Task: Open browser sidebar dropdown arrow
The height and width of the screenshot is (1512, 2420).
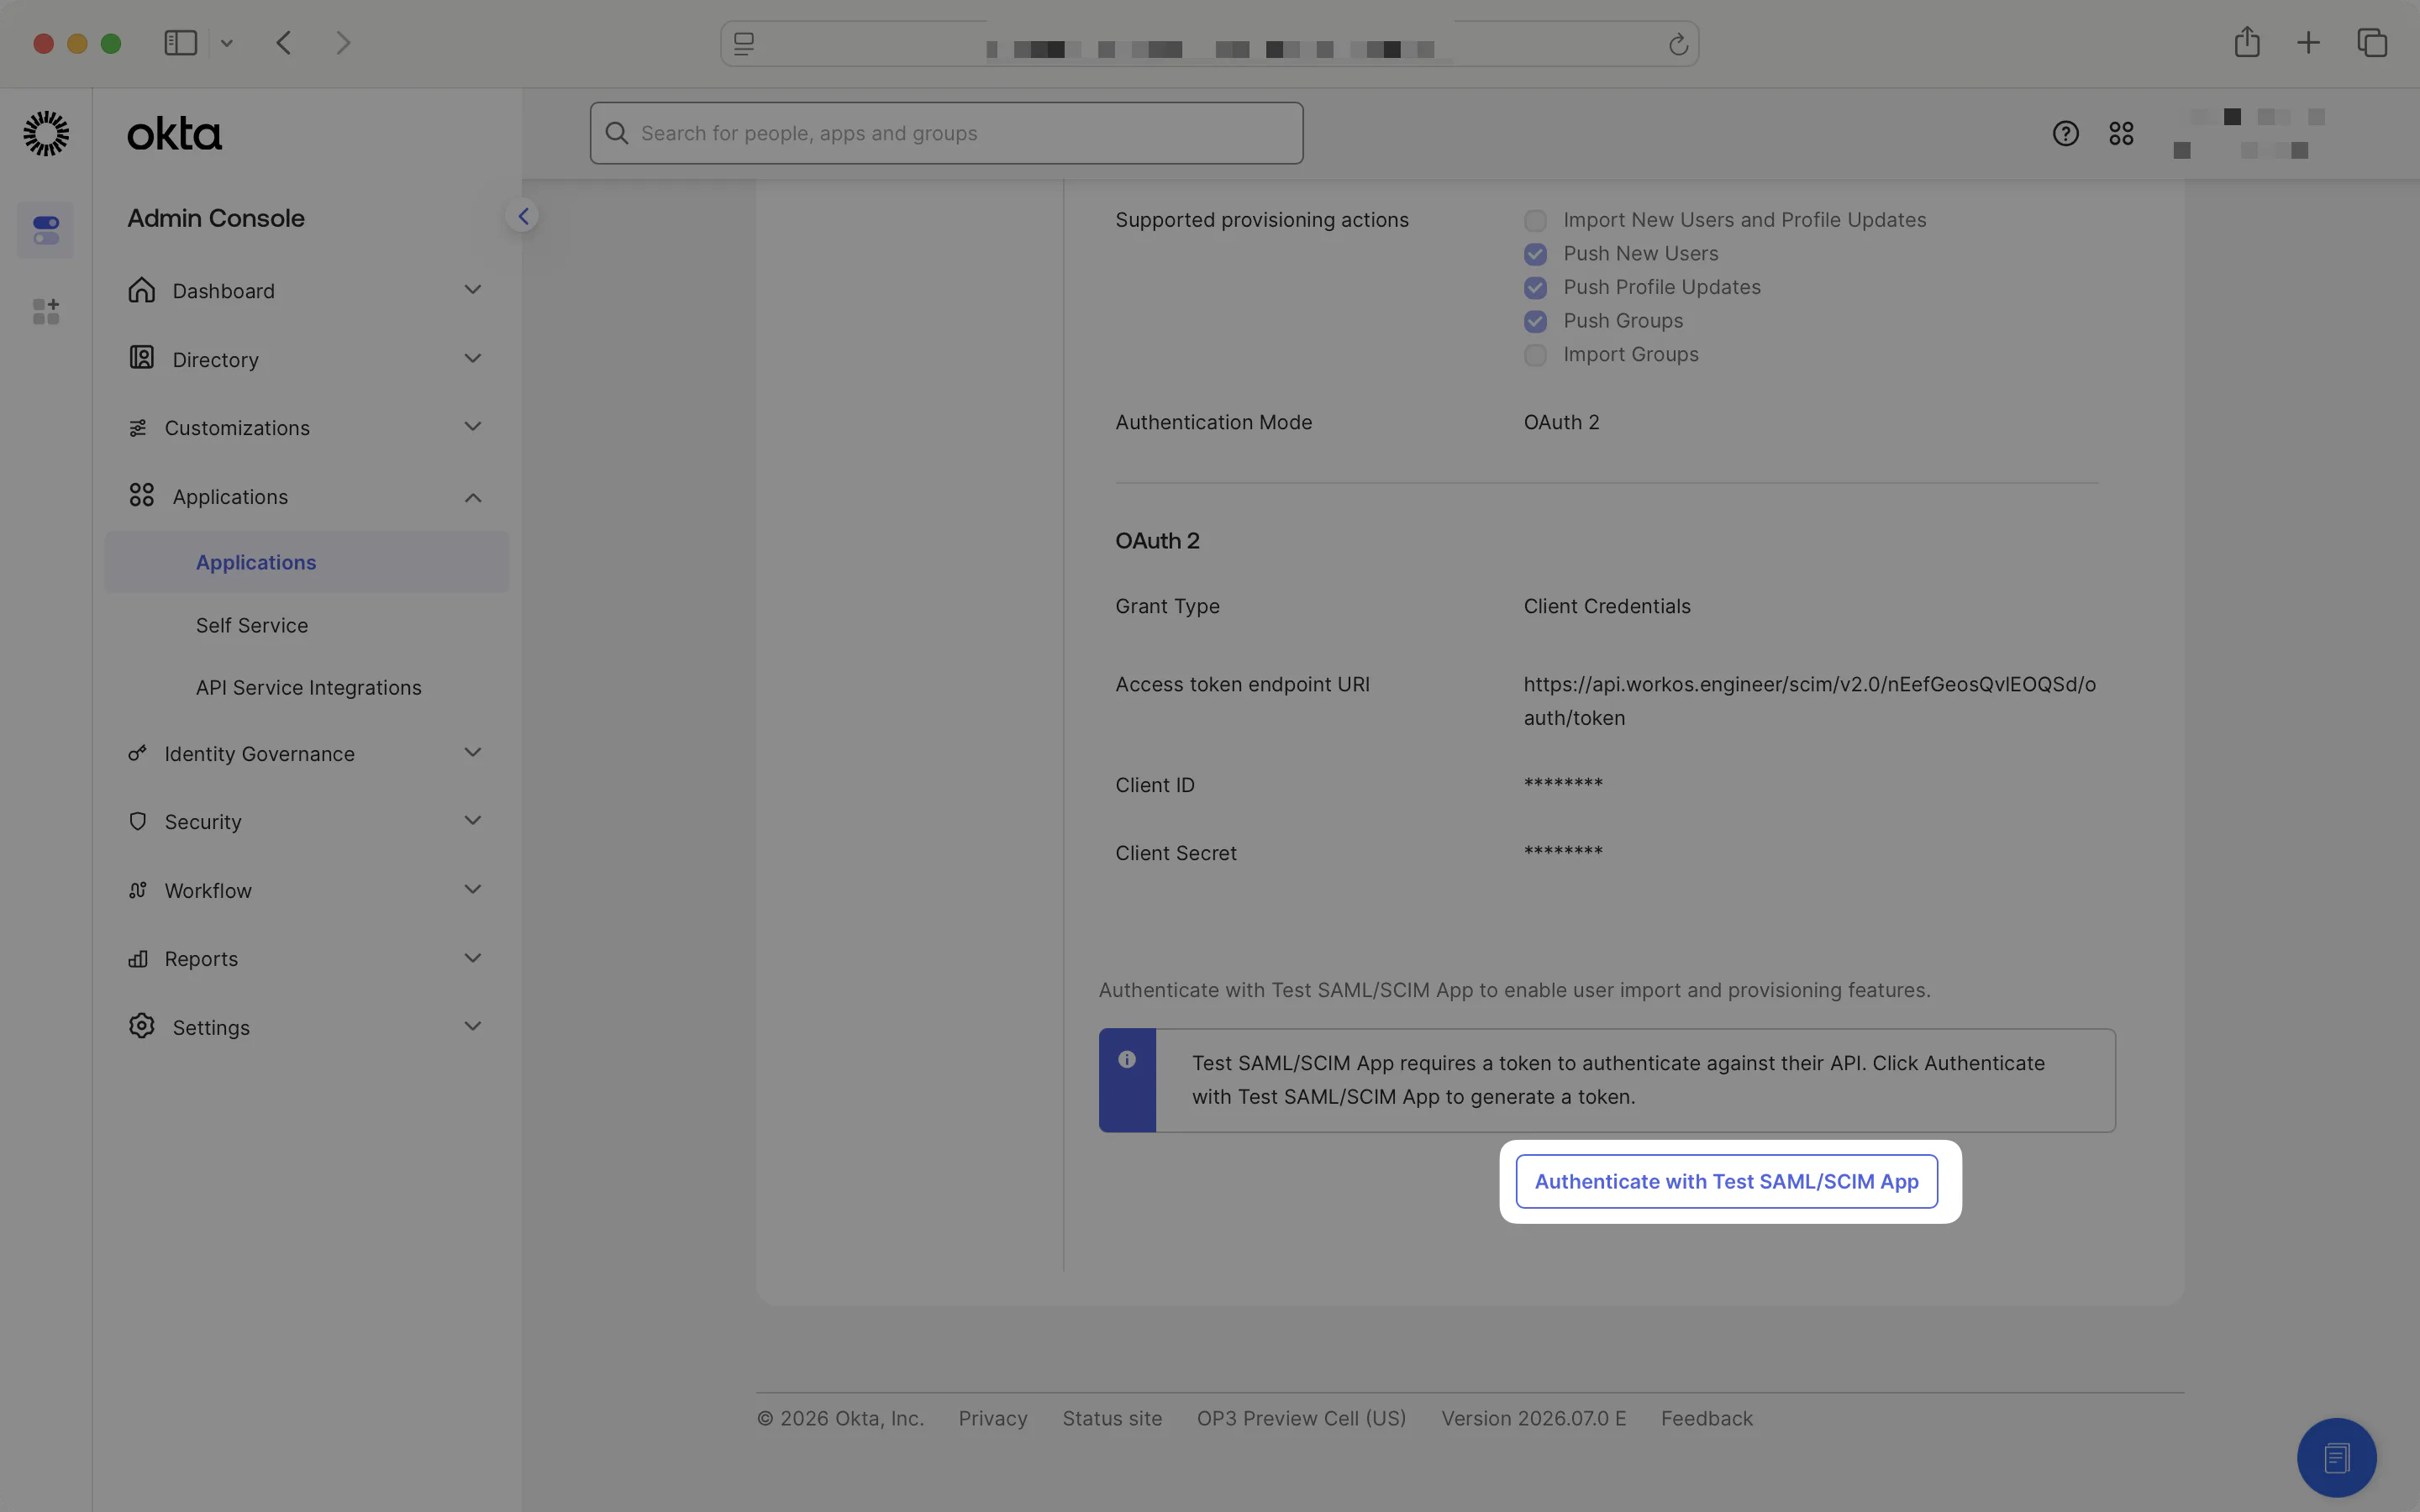Action: coord(227,43)
